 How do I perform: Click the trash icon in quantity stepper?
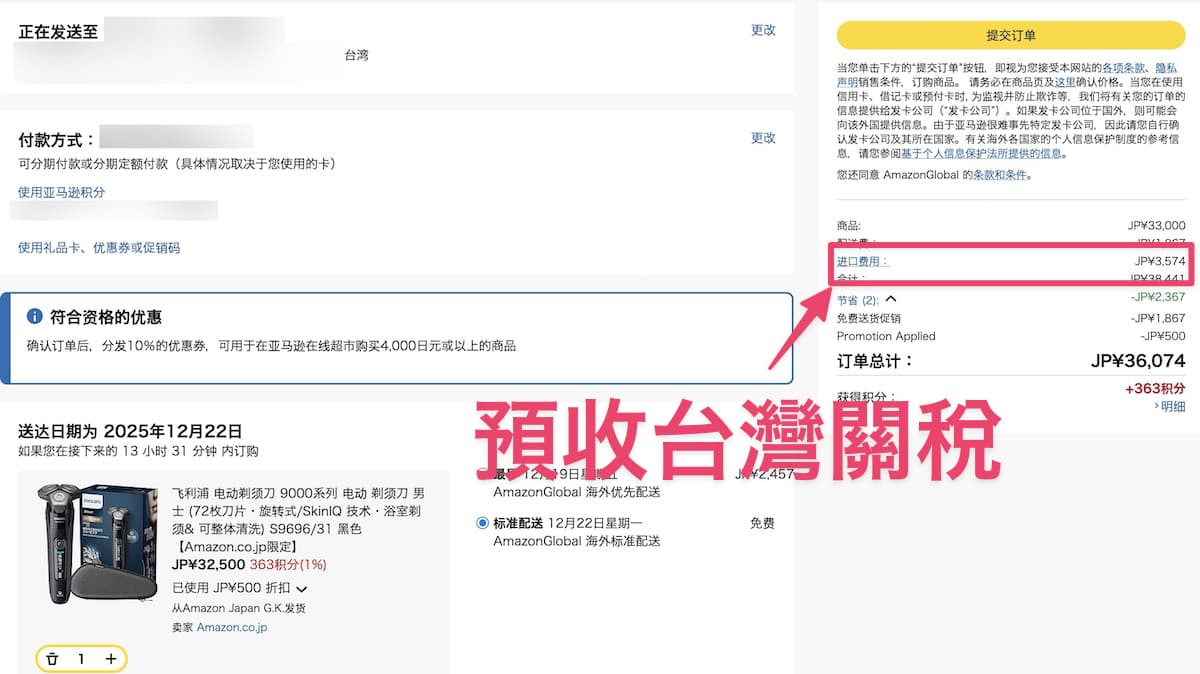tap(52, 659)
